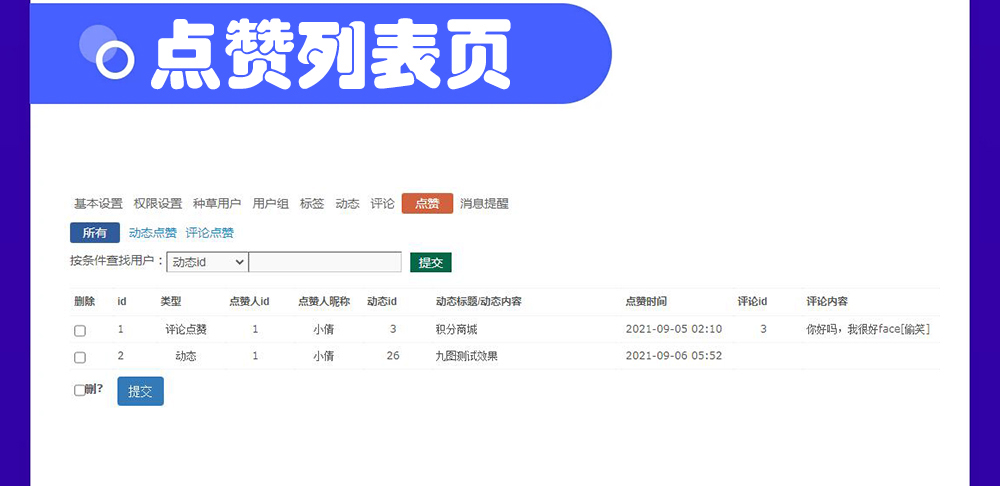Filter by 评论点赞 link

click(210, 233)
